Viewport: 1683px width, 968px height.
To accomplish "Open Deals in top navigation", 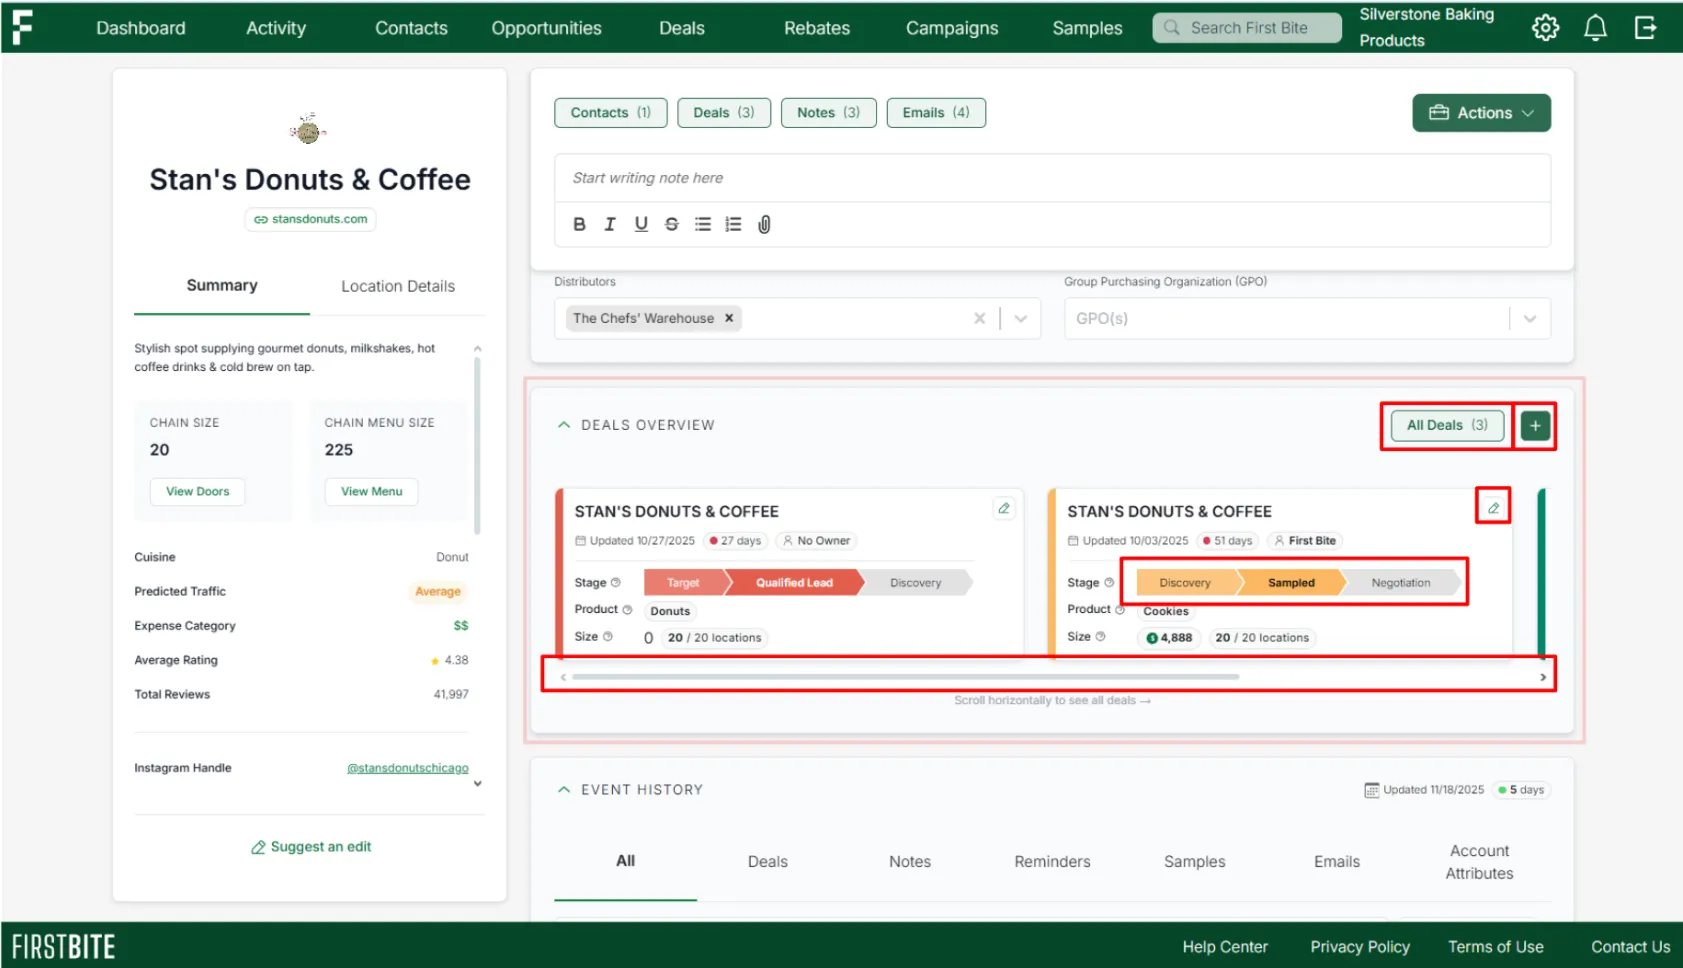I will click(682, 28).
